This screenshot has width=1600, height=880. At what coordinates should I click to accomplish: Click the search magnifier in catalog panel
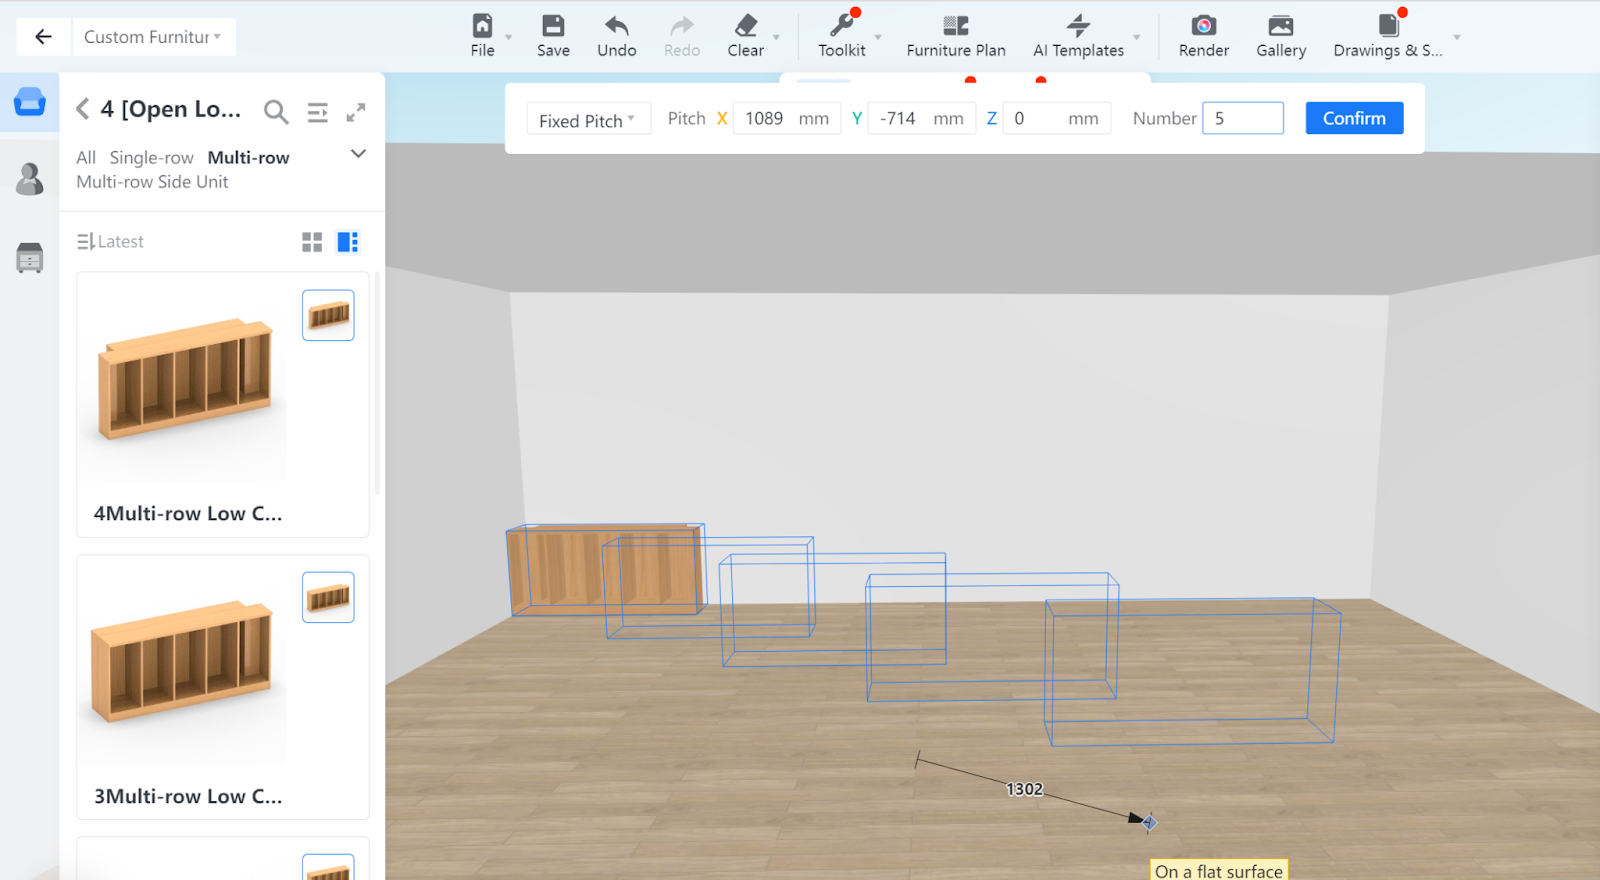(x=276, y=112)
